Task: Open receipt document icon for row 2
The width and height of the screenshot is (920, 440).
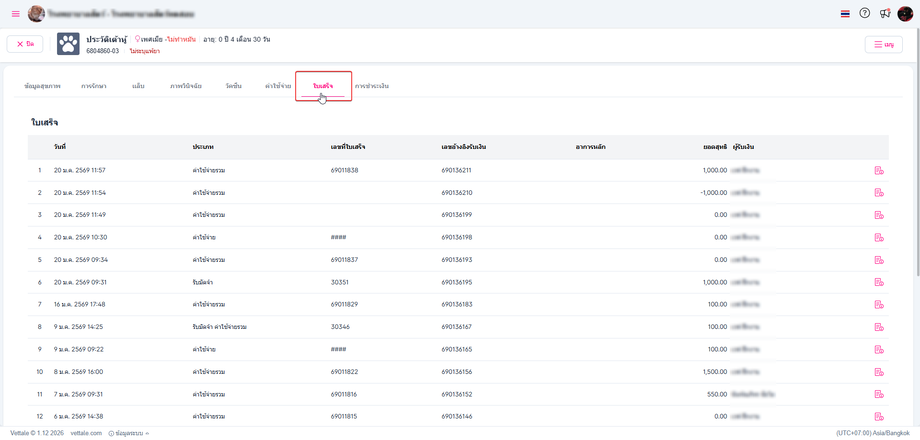Action: (879, 193)
